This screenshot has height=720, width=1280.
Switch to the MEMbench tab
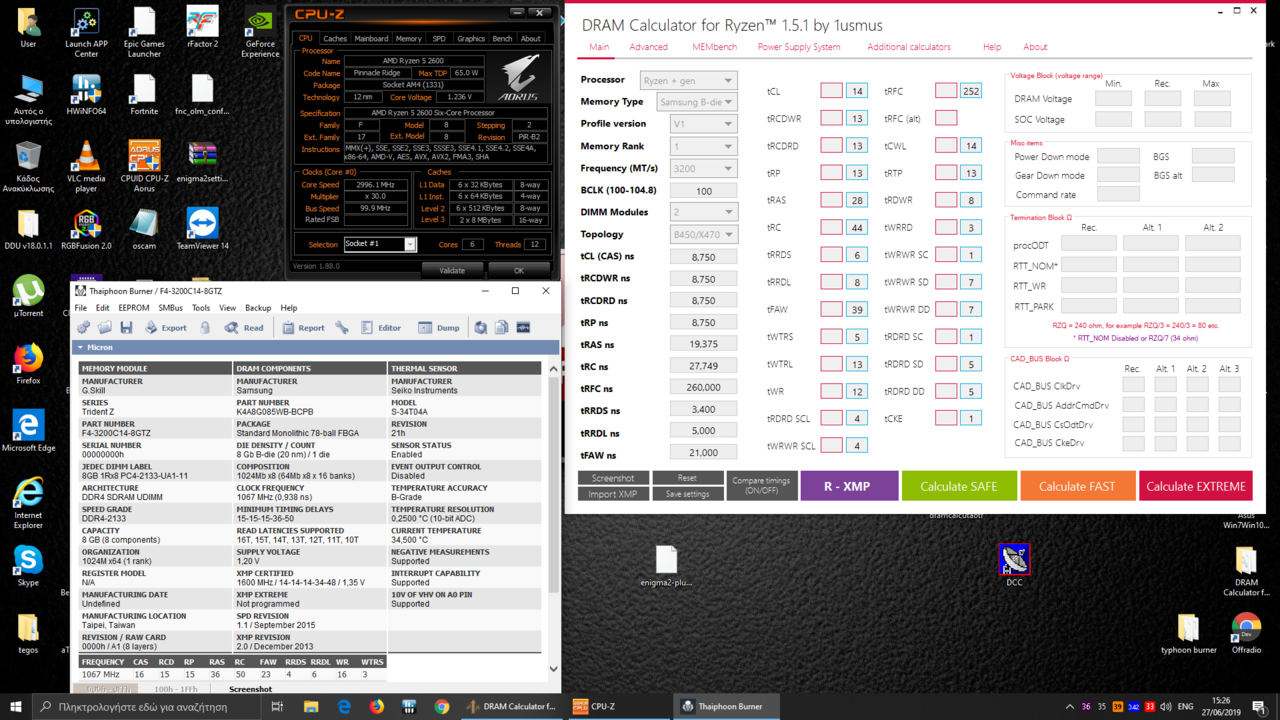714,47
